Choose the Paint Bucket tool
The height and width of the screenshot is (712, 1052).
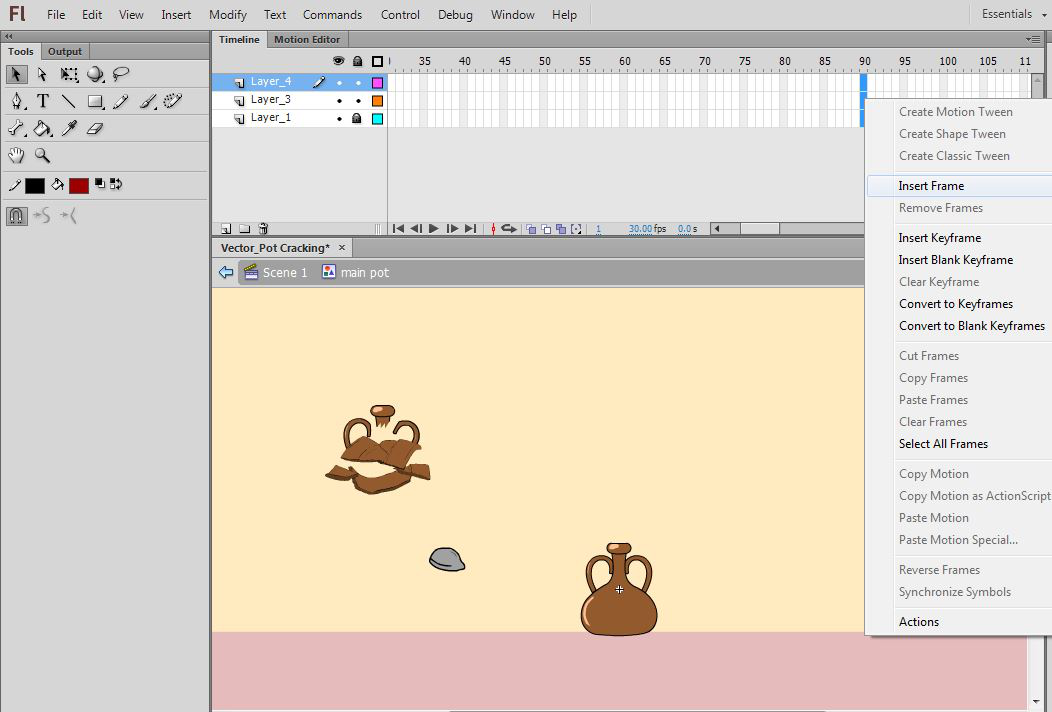(43, 128)
